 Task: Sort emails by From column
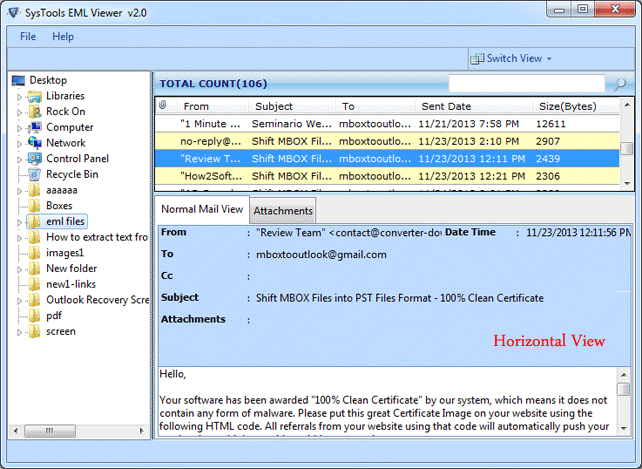(x=213, y=106)
